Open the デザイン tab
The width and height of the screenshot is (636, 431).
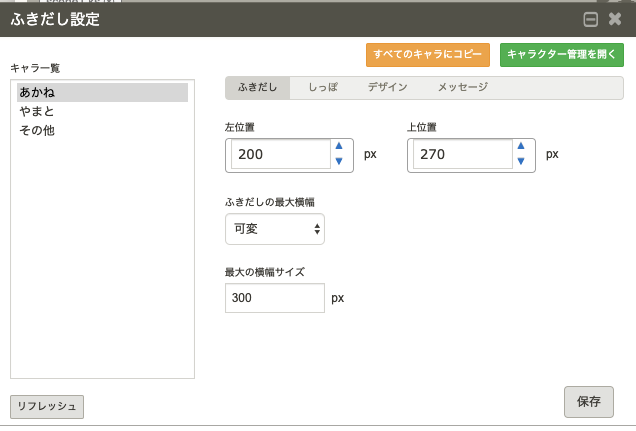(x=387, y=88)
